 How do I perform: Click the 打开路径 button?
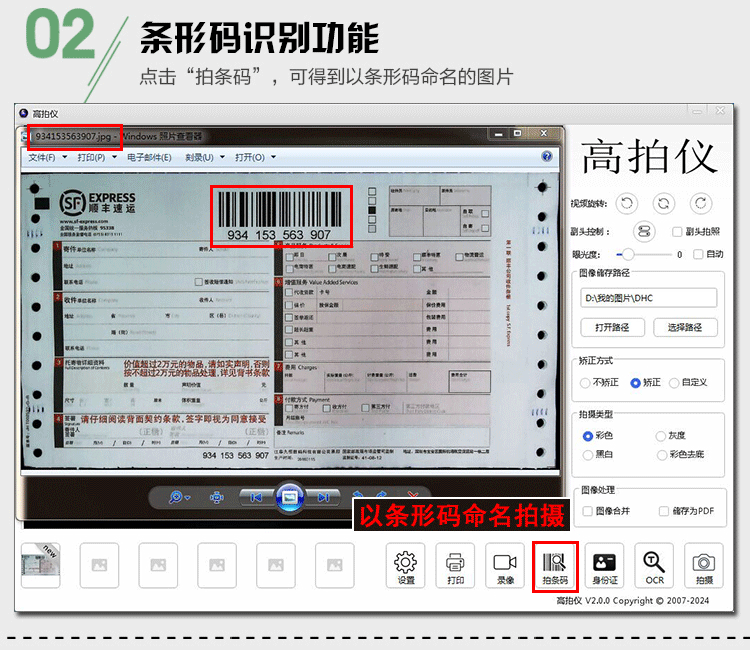[x=612, y=328]
